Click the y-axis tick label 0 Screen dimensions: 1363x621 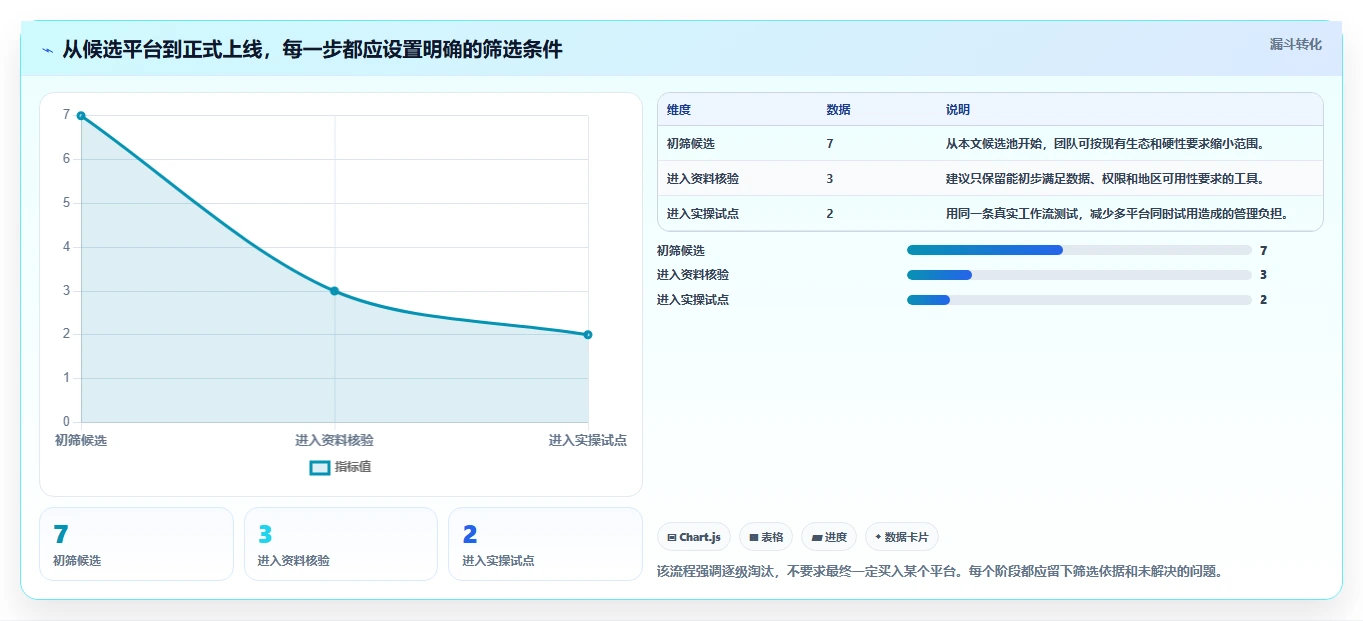click(x=66, y=422)
